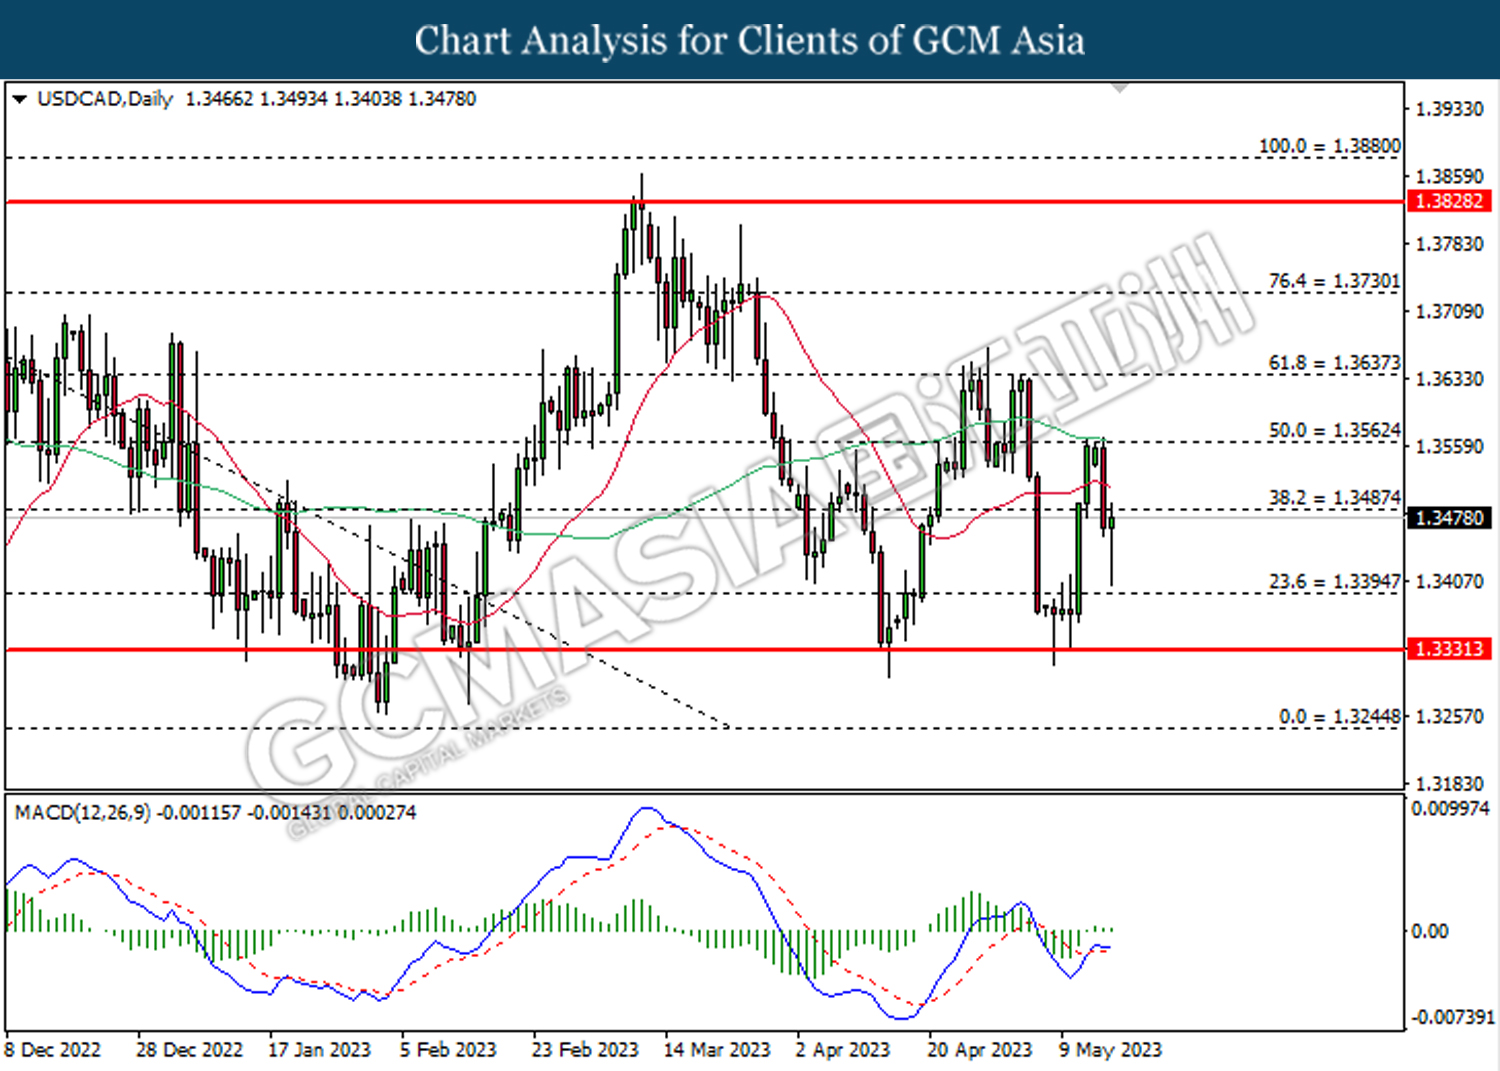Screen dimensions: 1500x1071
Task: Click the MACD scale value 0.009974
Action: coord(1450,808)
